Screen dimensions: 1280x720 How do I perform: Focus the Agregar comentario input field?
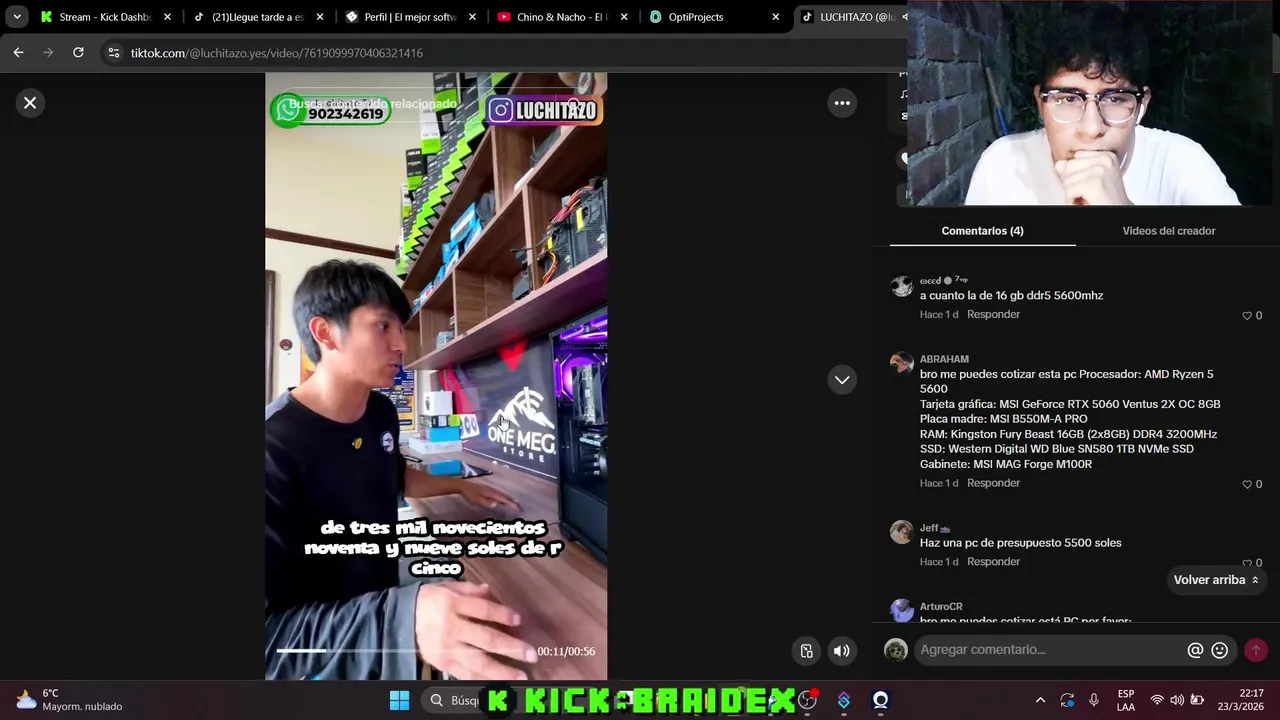(x=1050, y=650)
